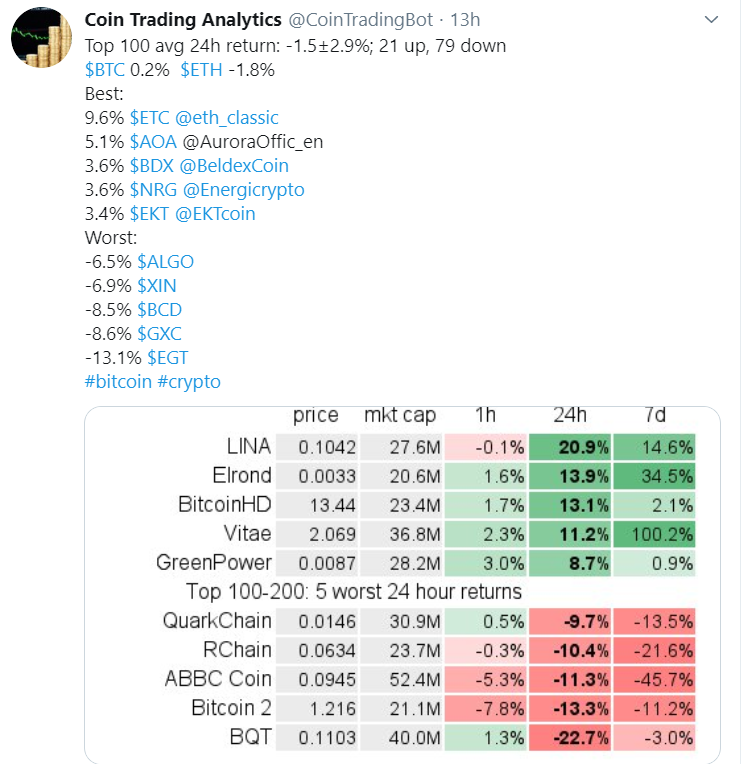Open the attached returns table image
The height and width of the screenshot is (764, 741).
pos(402,580)
